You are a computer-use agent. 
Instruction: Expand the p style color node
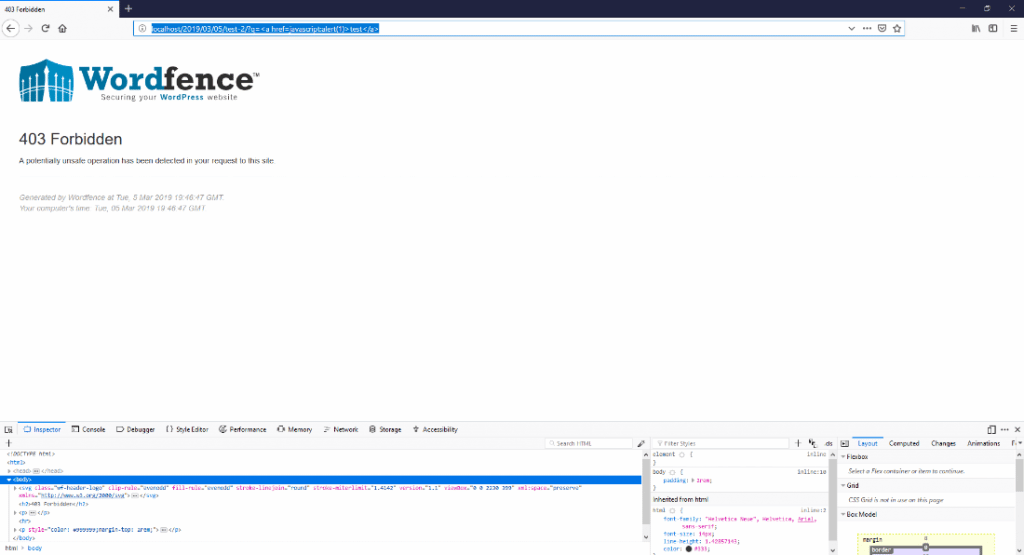[15, 530]
